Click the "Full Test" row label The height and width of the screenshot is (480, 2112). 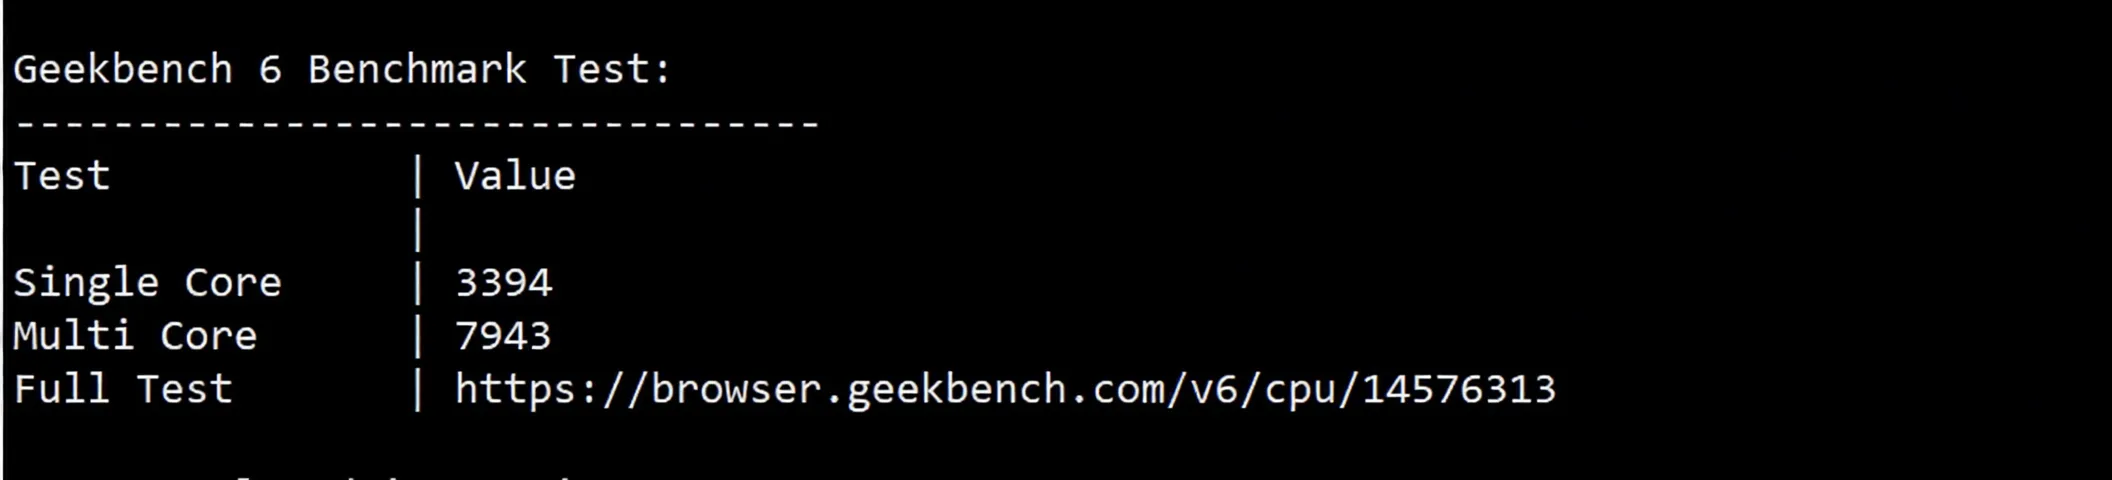click(123, 389)
